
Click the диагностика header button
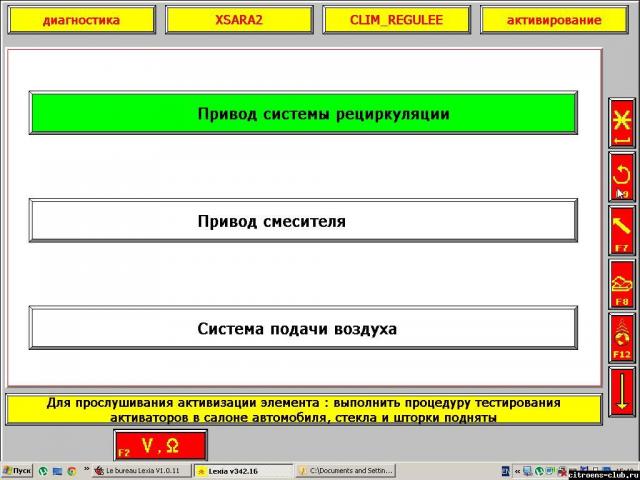coord(82,20)
